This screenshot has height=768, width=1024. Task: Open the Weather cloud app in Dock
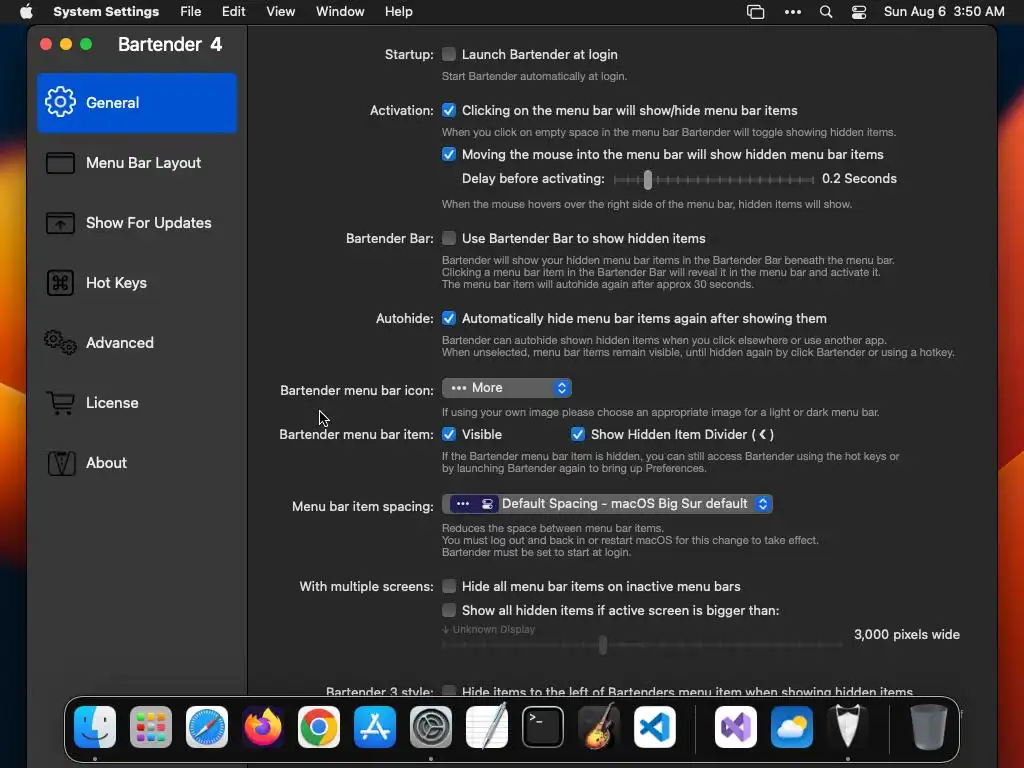tap(792, 727)
